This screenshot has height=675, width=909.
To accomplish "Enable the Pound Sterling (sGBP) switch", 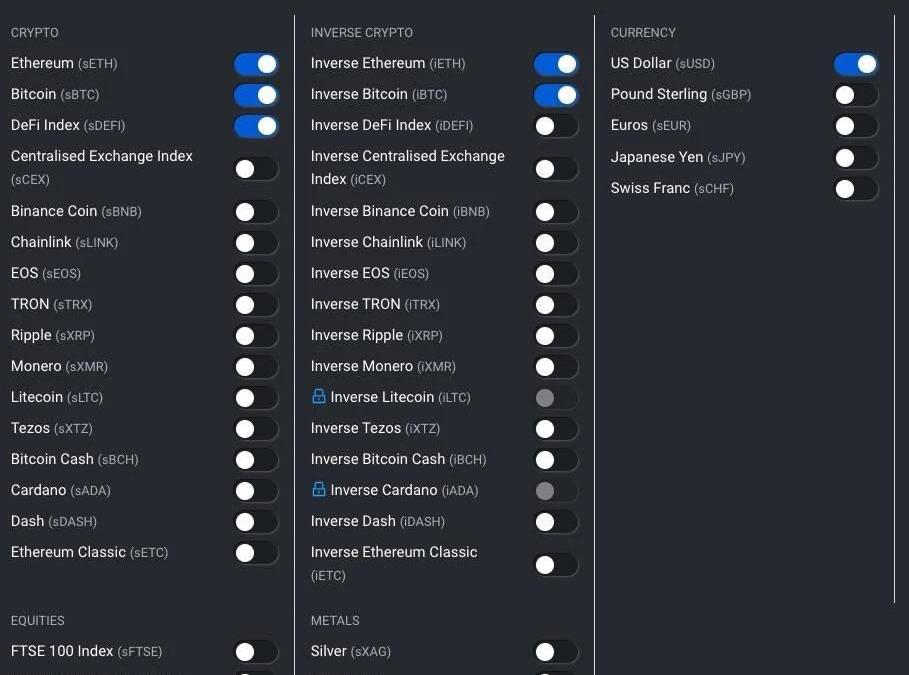I will [x=856, y=95].
